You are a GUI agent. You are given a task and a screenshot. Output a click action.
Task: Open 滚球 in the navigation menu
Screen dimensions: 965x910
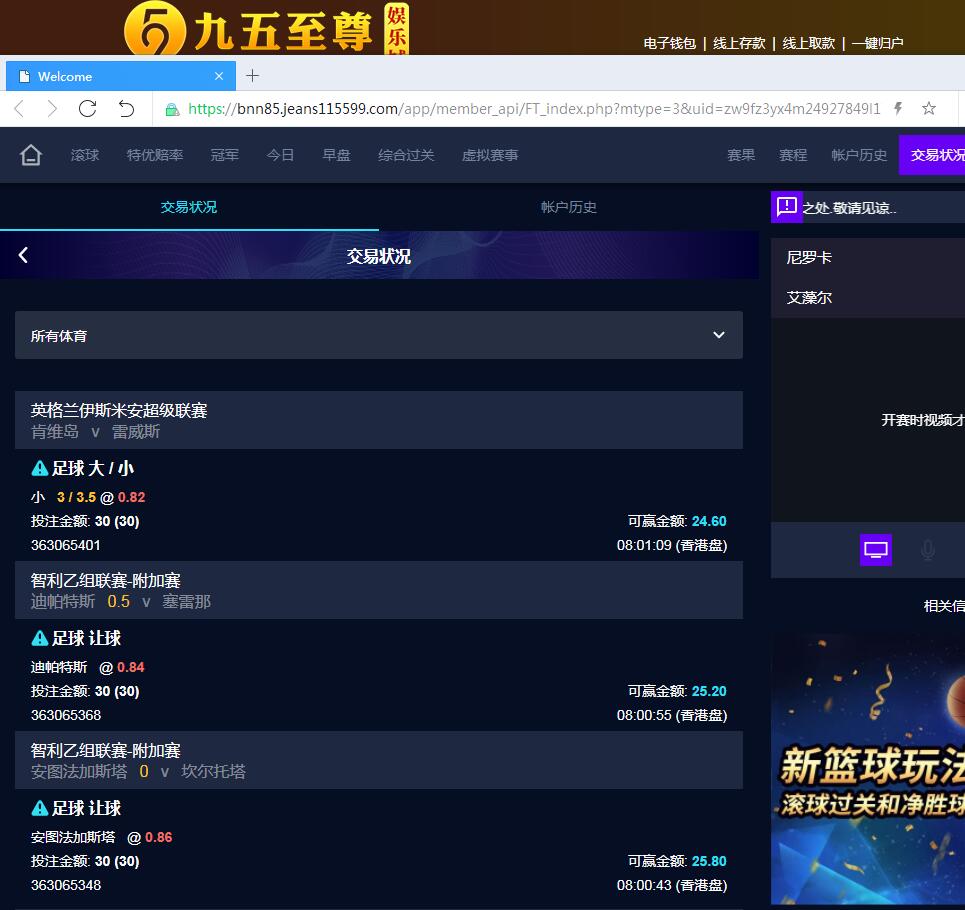85,155
